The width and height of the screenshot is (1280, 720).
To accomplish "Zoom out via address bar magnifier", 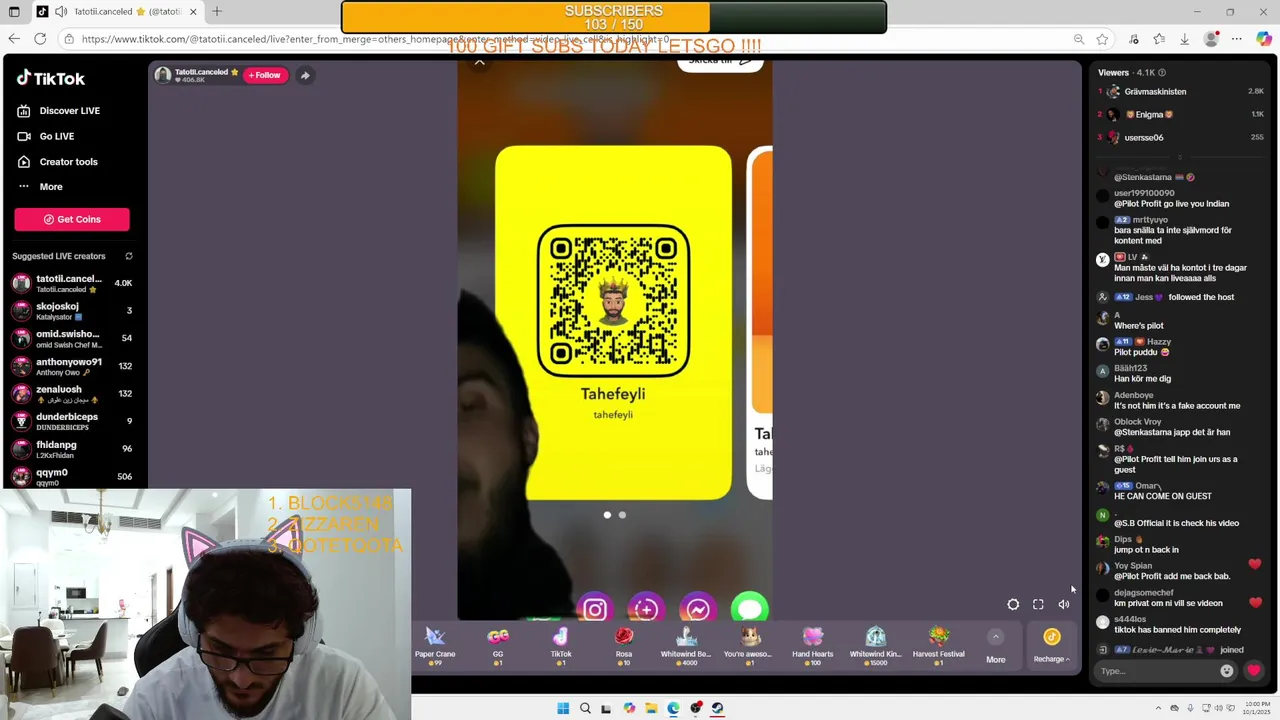I will click(1079, 39).
